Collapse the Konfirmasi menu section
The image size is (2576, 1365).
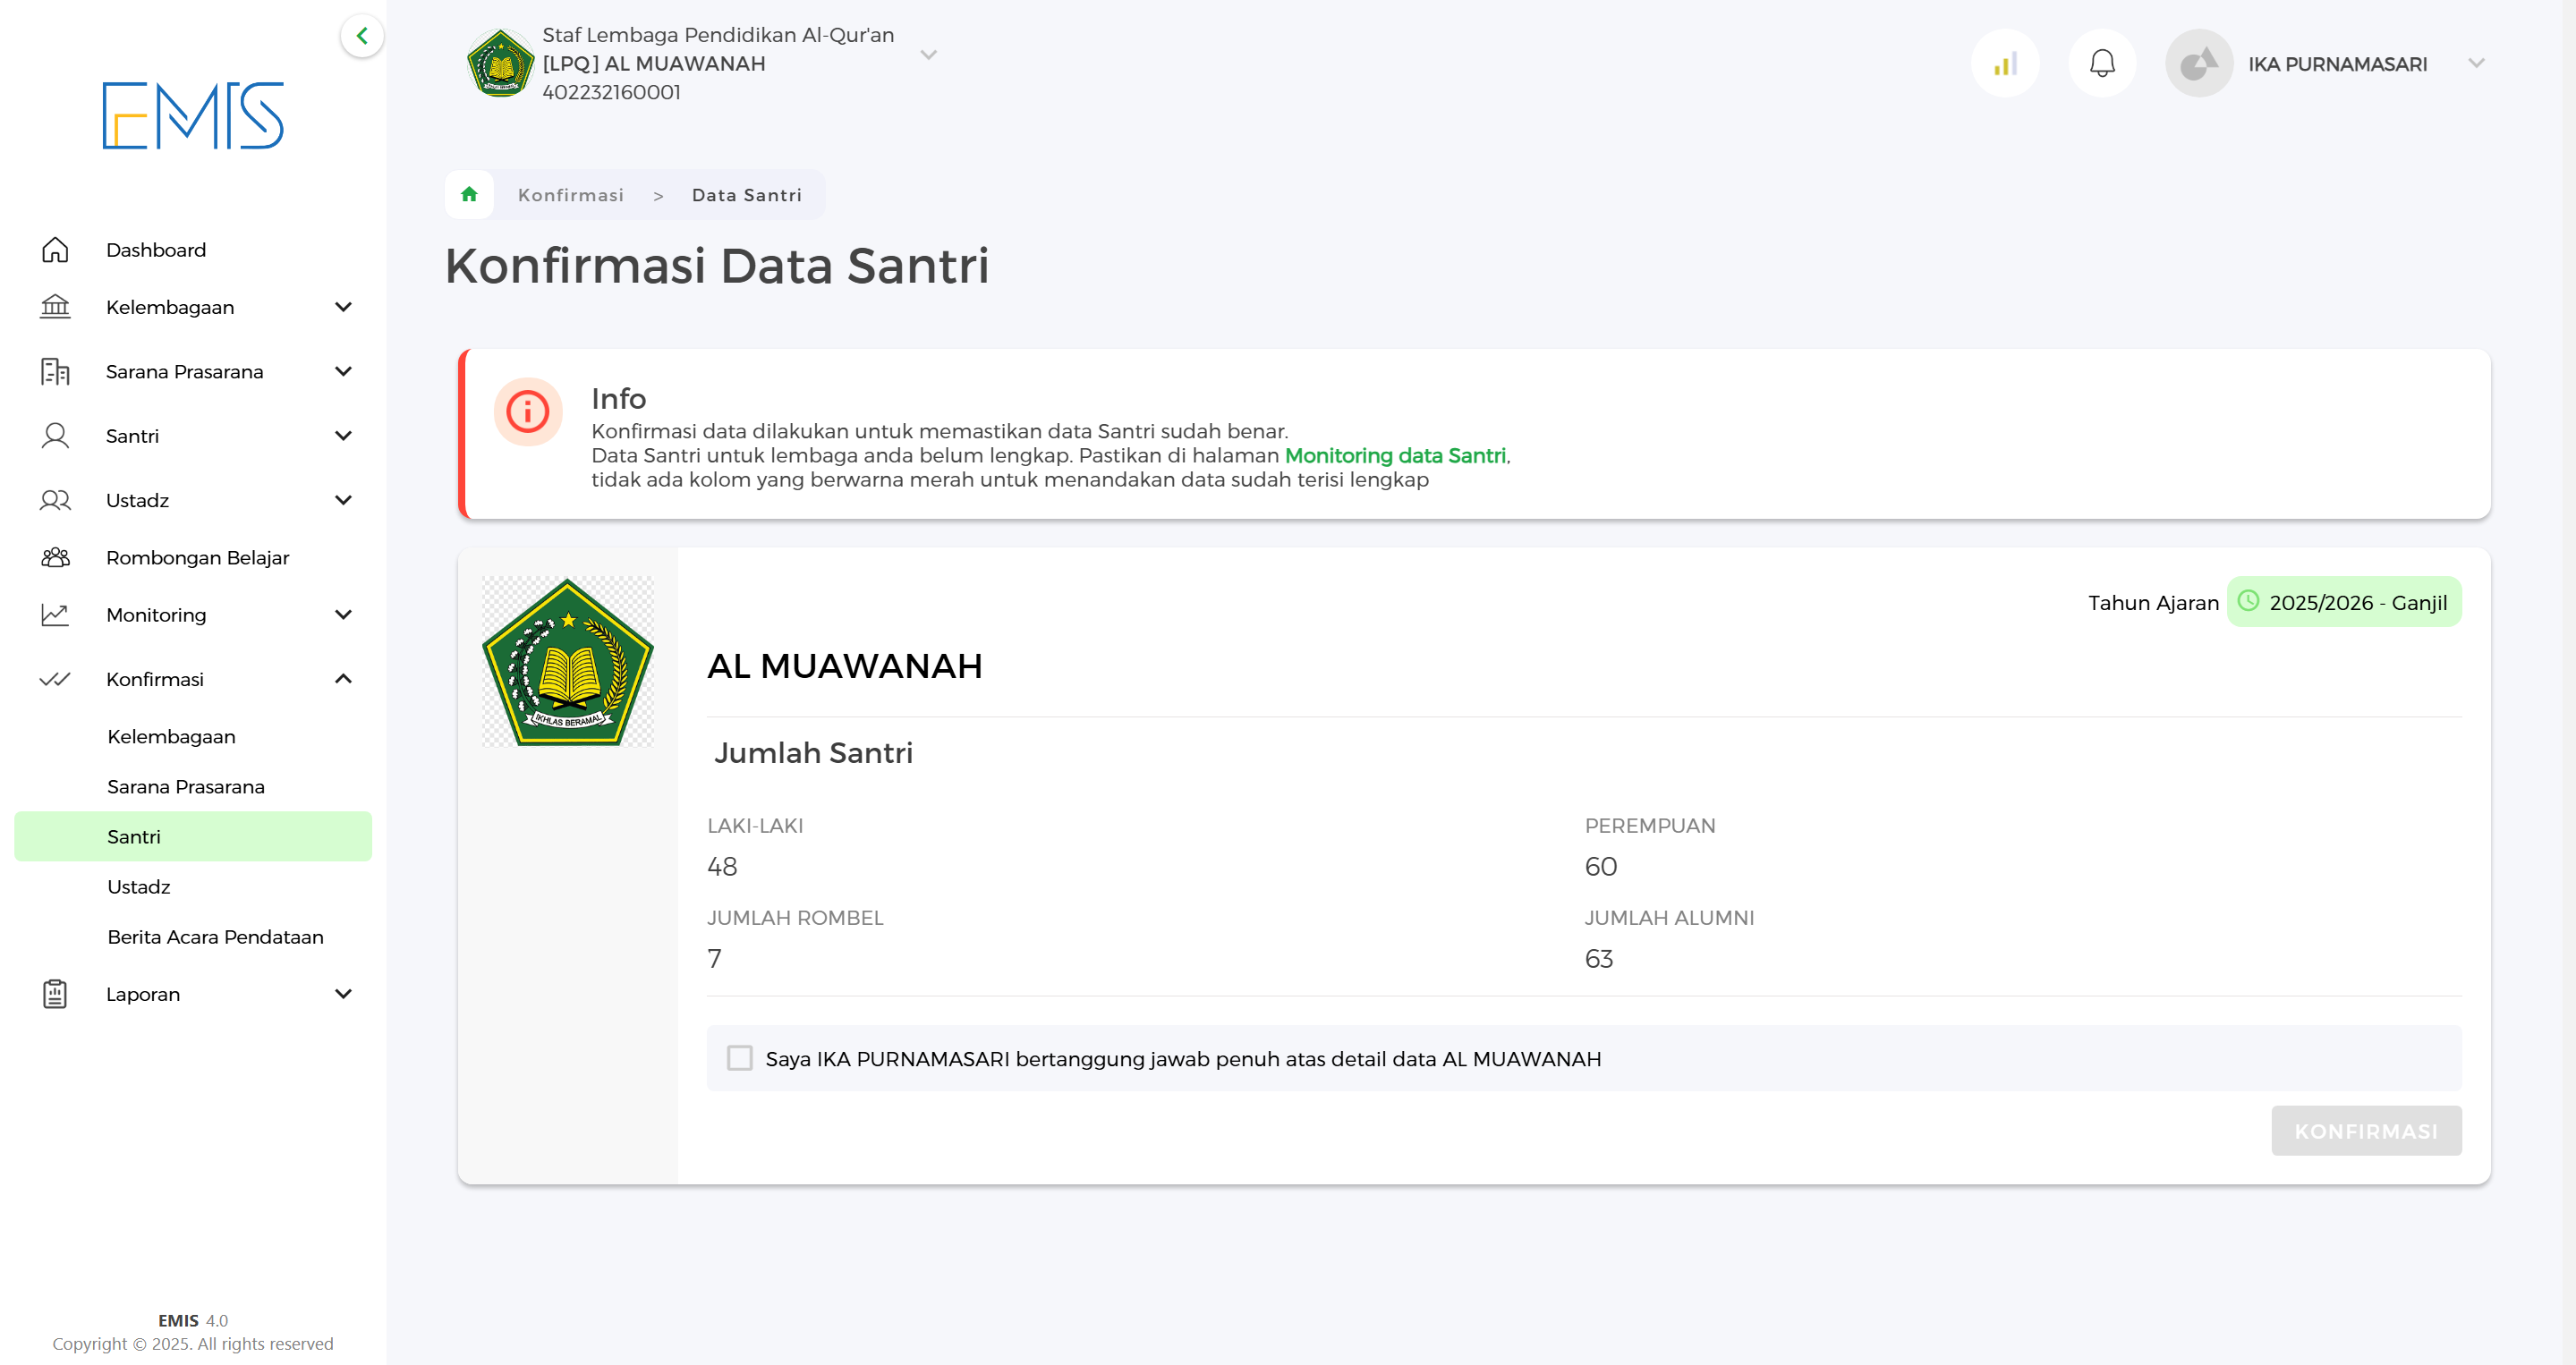[343, 679]
